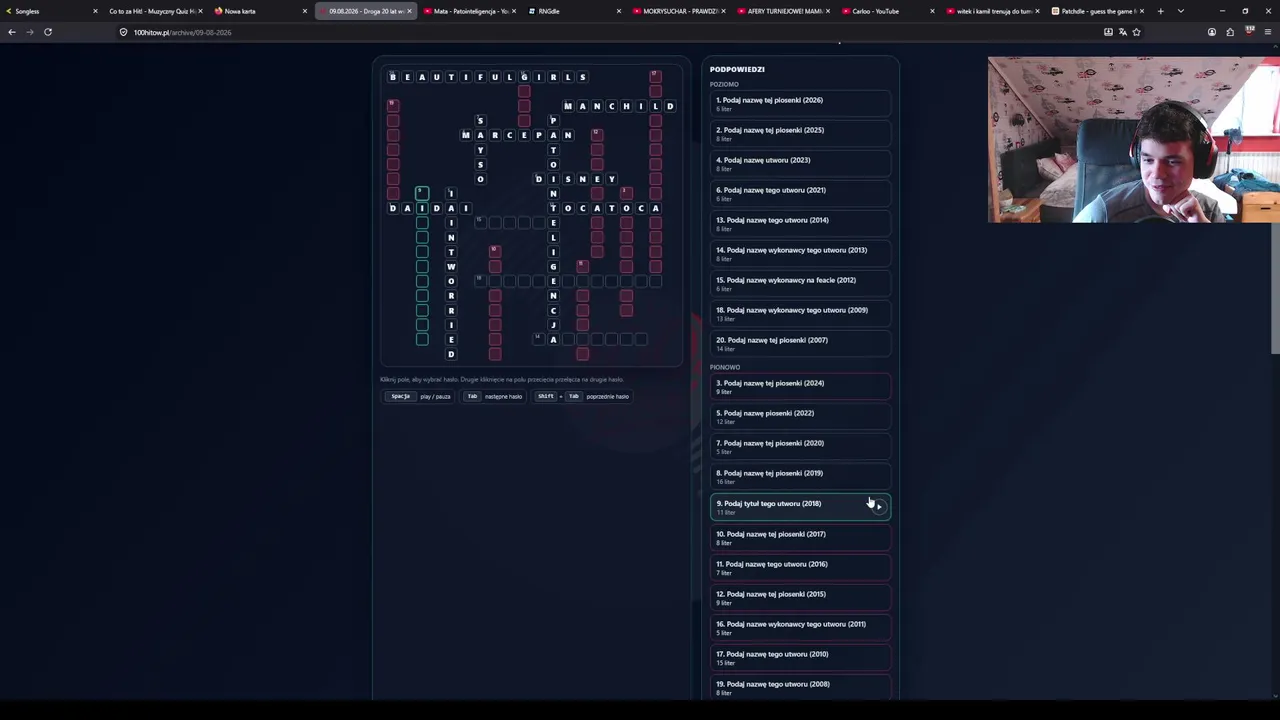1280x720 pixels.
Task: Click the streamer webcam overlay
Action: pyautogui.click(x=1133, y=139)
